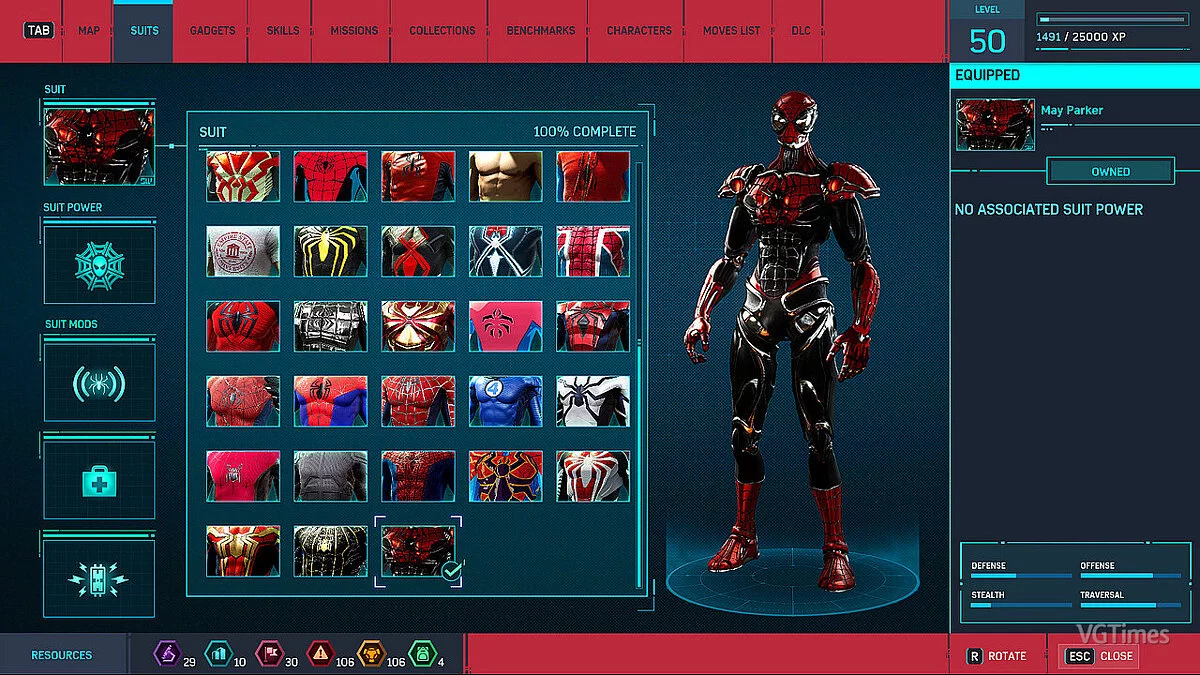Switch to the BENCHMARKS tab
Image resolution: width=1200 pixels, height=675 pixels.
(540, 31)
